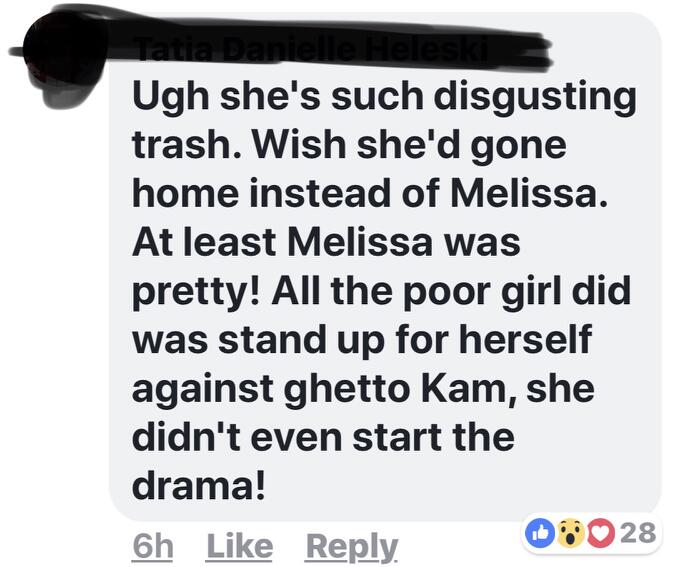Click the word "herself" in the comment
The width and height of the screenshot is (687, 567).
pos(525,339)
